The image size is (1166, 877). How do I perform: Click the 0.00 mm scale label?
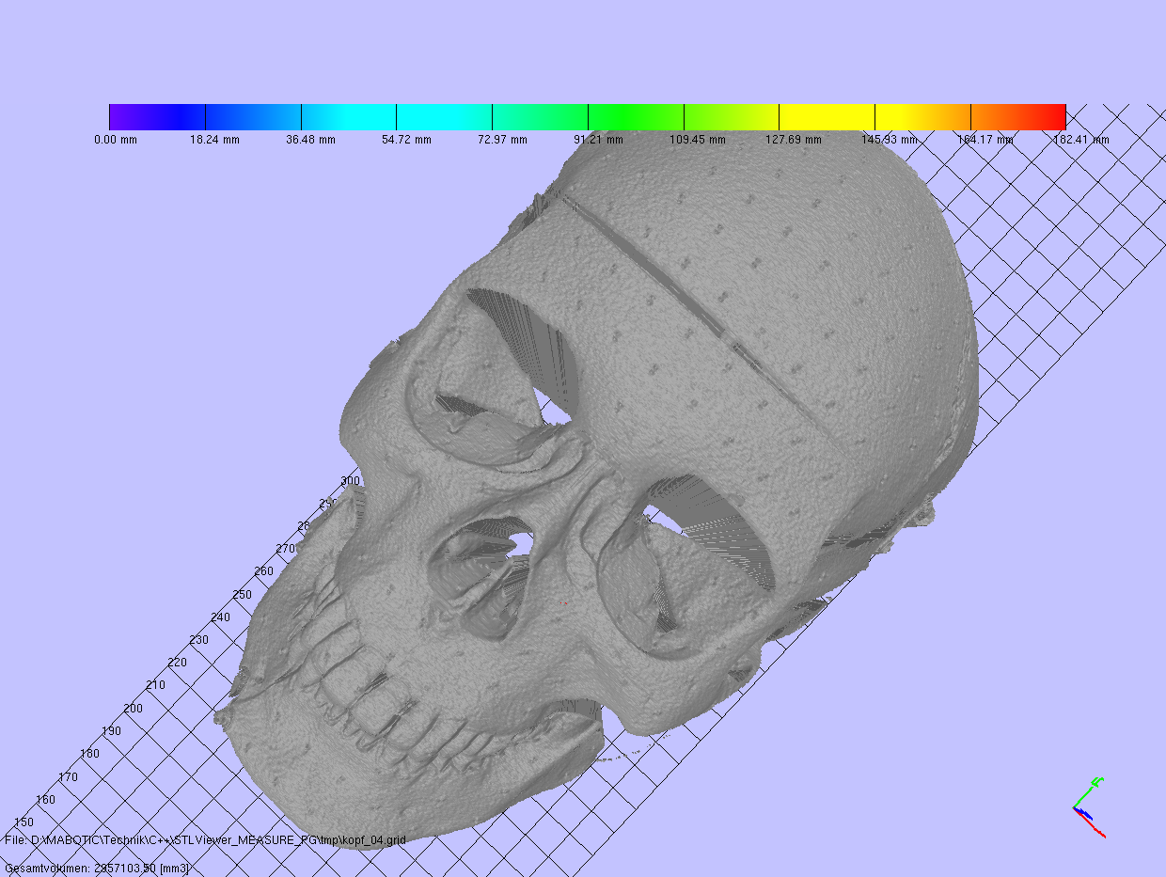(116, 140)
